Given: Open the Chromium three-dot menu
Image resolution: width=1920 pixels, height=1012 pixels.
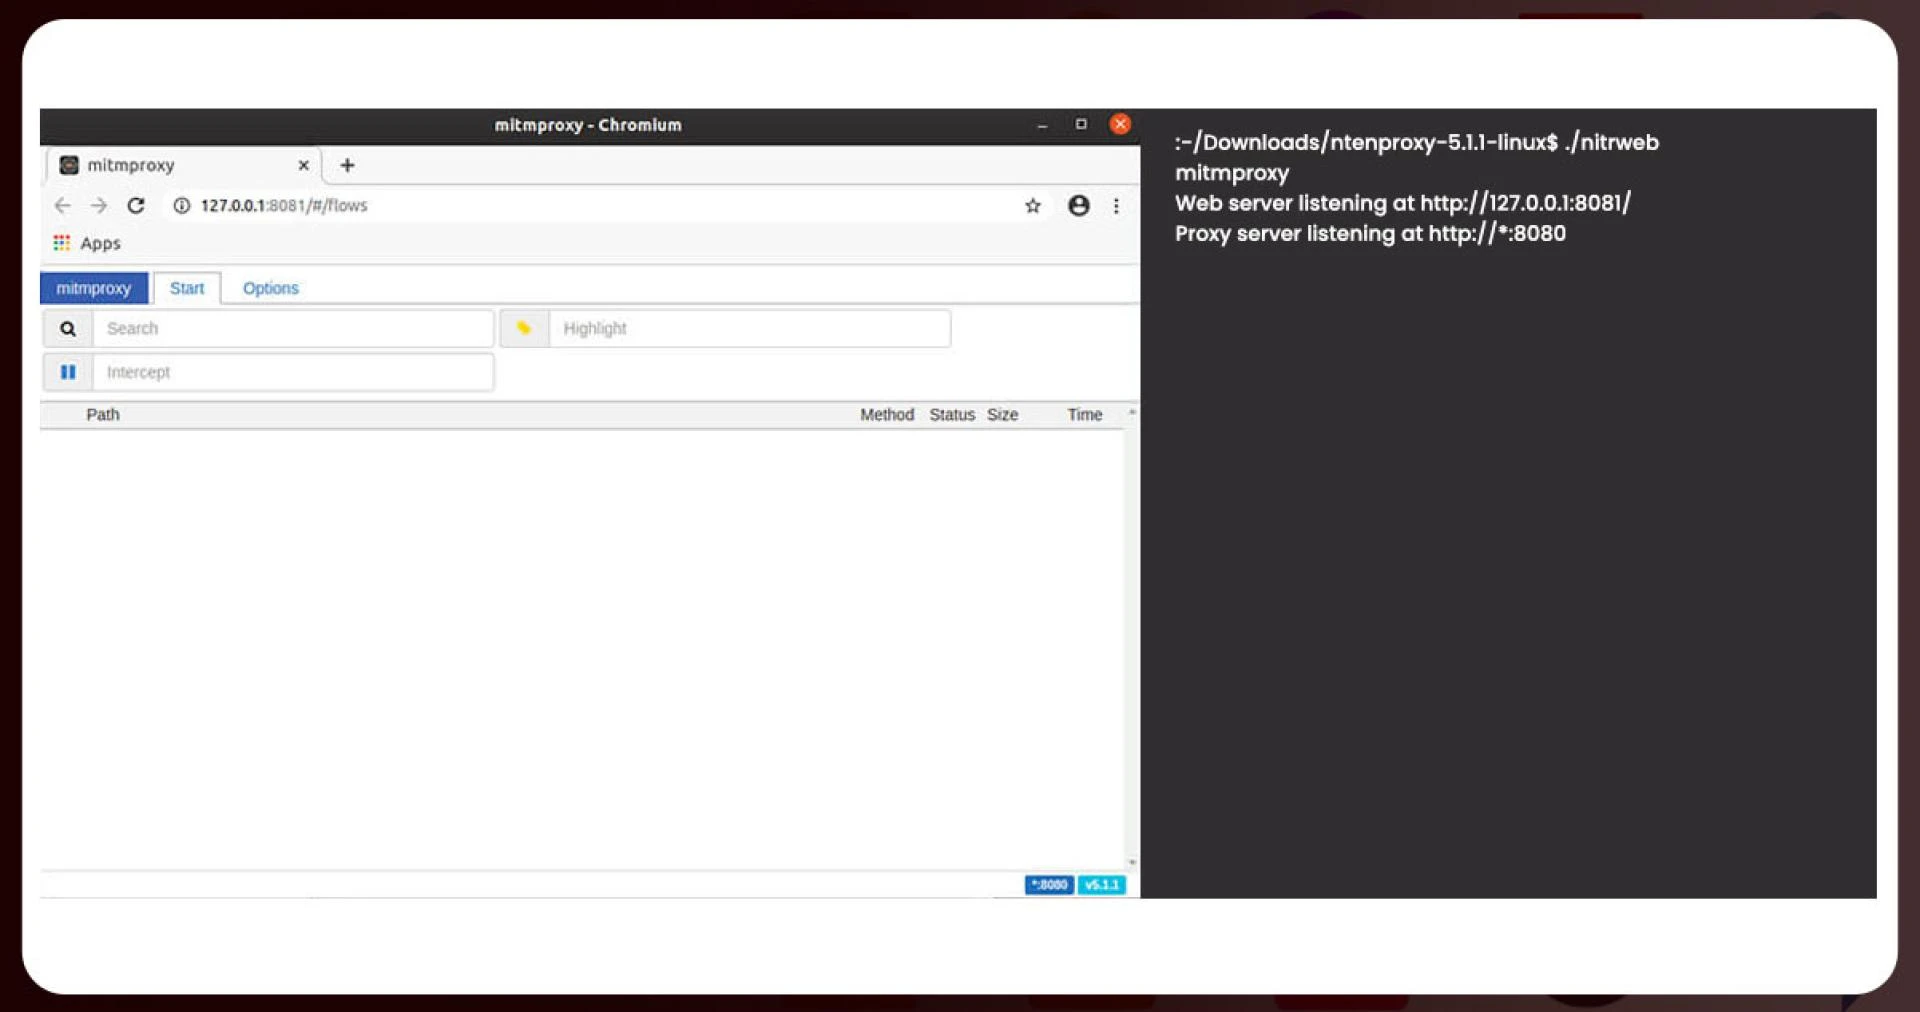Looking at the screenshot, I should [x=1116, y=206].
